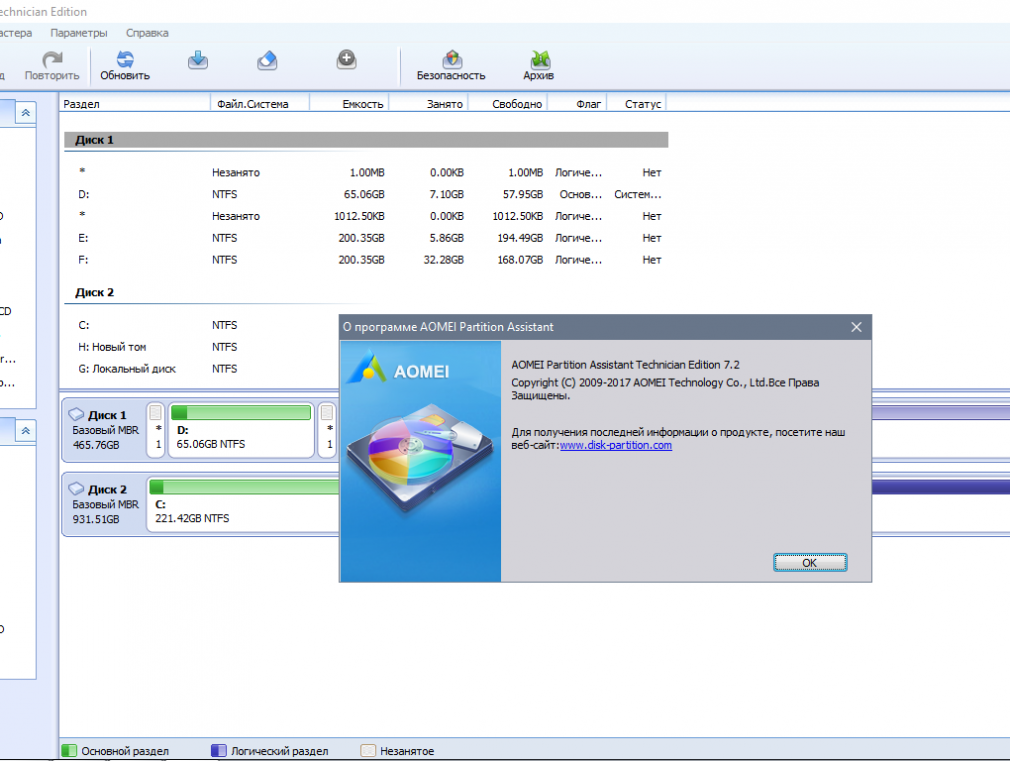The height and width of the screenshot is (761, 1010).
Task: Click the 931.51GB size label of Диск 2
Action: pos(96,519)
